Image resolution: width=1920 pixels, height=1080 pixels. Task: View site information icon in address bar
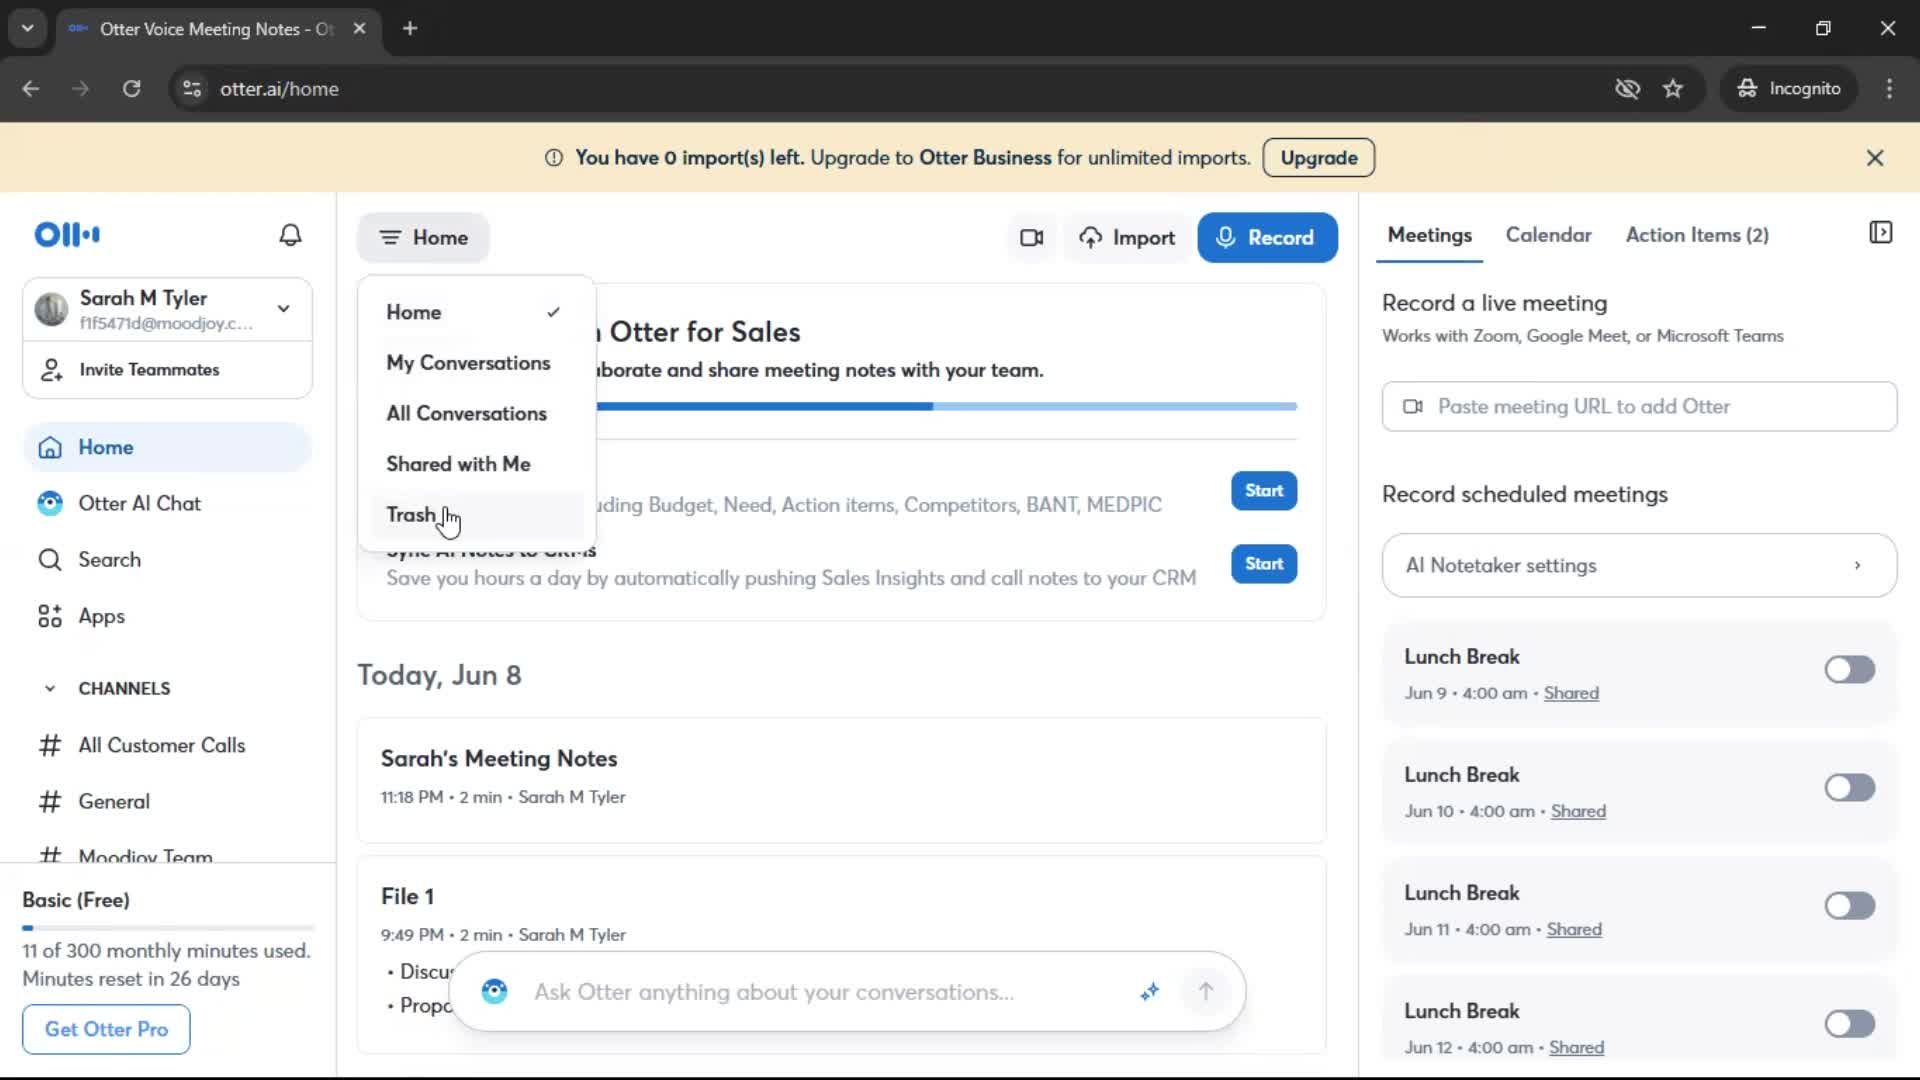(x=192, y=89)
